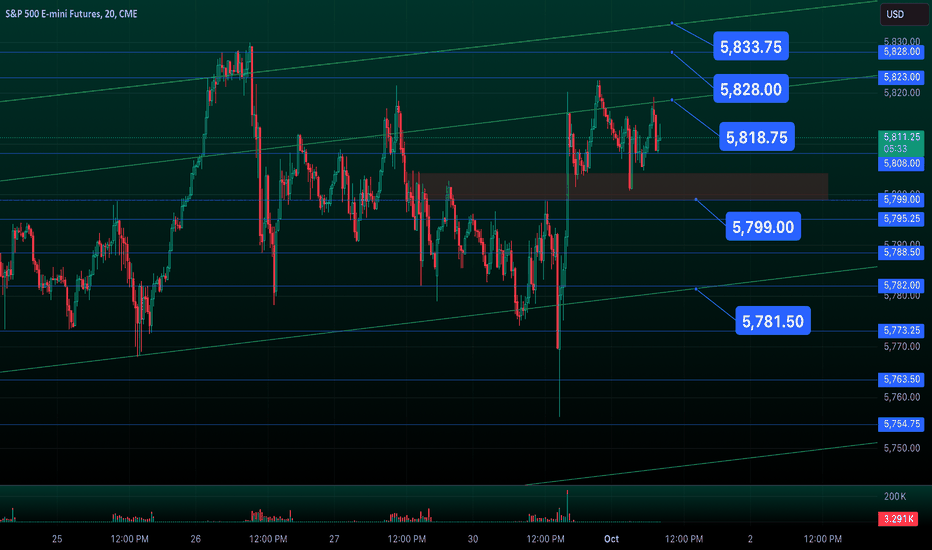Screen dimensions: 932x550
Task: Click the 5,782.00 axis price tag
Action: pyautogui.click(x=902, y=285)
